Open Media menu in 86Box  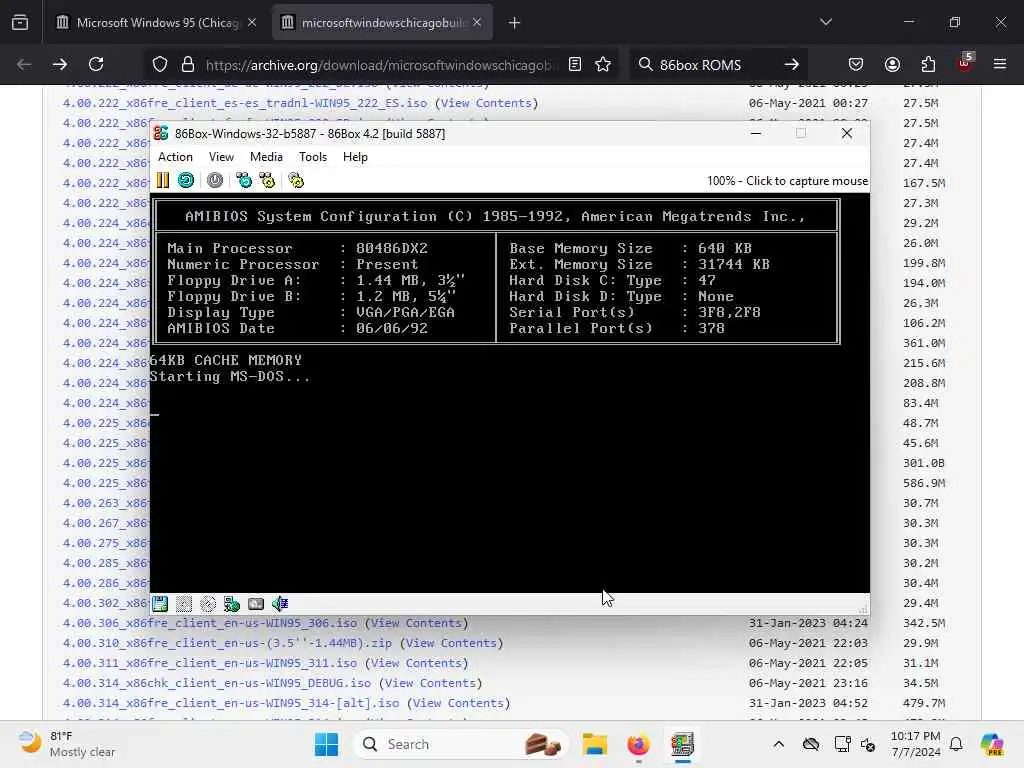[266, 157]
